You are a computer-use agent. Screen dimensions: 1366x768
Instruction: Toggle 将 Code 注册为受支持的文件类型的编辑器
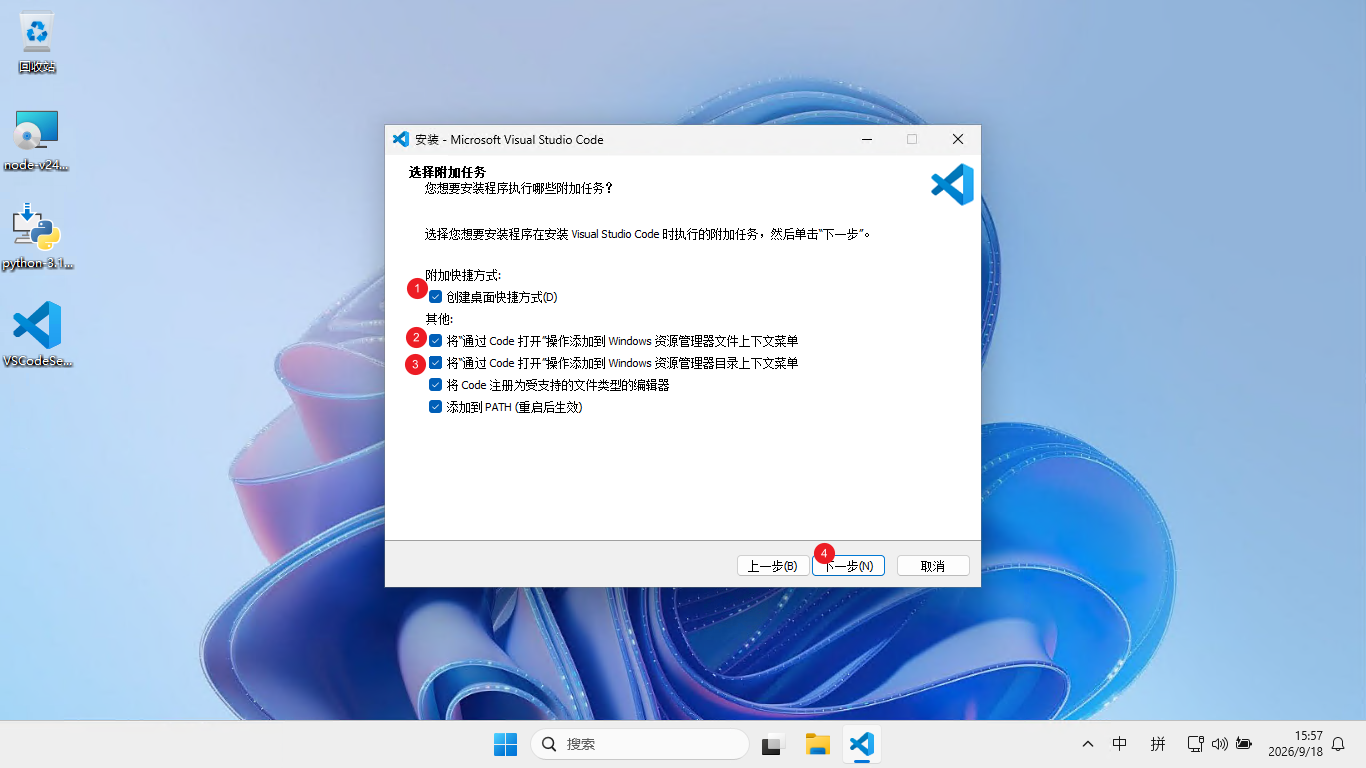[x=436, y=385]
